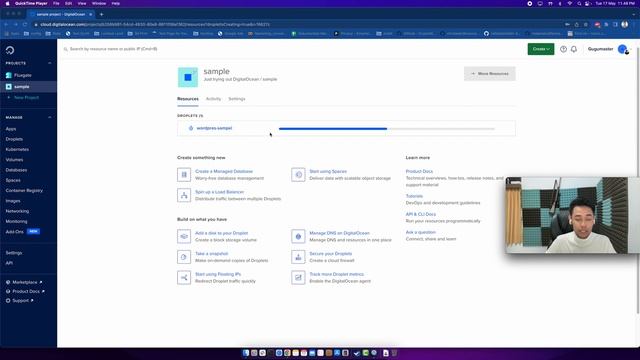The height and width of the screenshot is (360, 640).
Task: Click the search magnifier icon
Action: [65, 49]
